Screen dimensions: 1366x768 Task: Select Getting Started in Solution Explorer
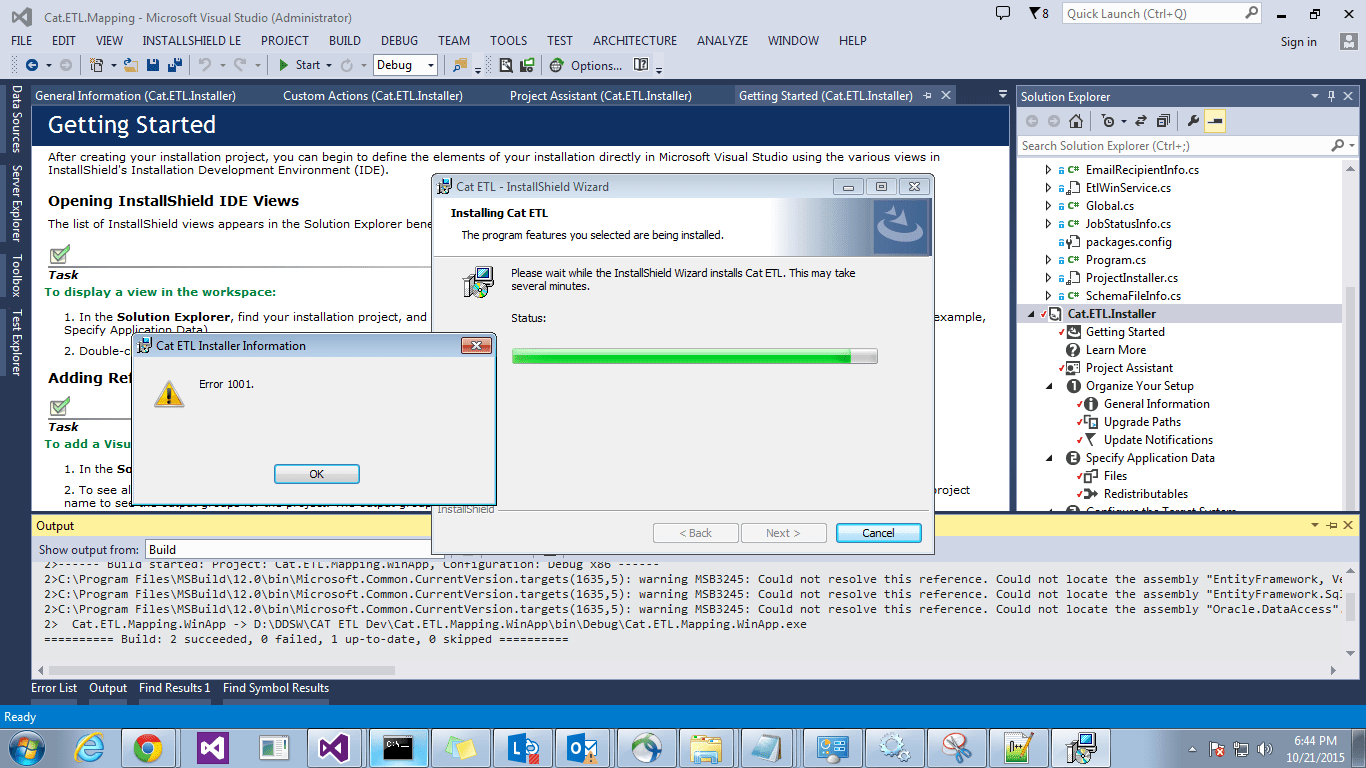(1125, 332)
